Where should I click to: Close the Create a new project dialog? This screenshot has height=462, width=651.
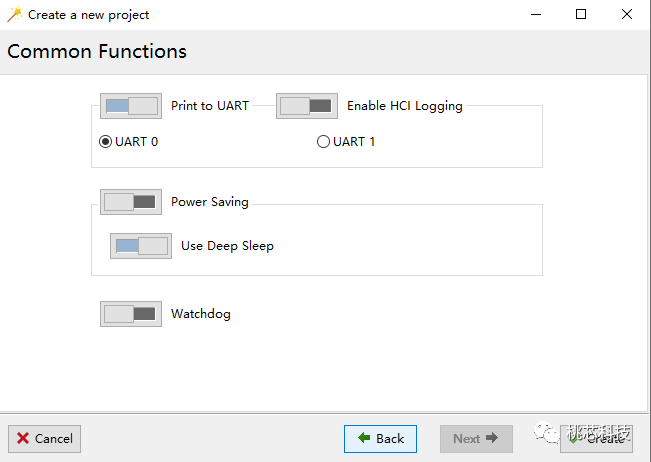click(x=627, y=15)
